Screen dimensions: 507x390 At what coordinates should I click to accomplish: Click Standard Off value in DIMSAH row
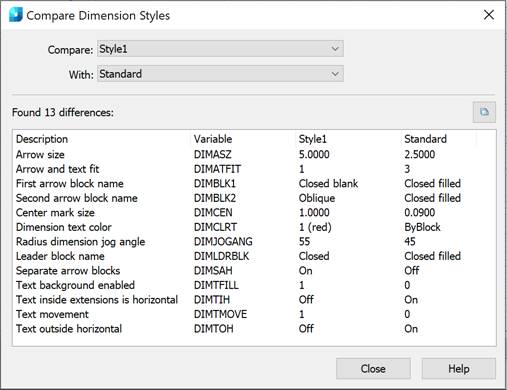[412, 271]
